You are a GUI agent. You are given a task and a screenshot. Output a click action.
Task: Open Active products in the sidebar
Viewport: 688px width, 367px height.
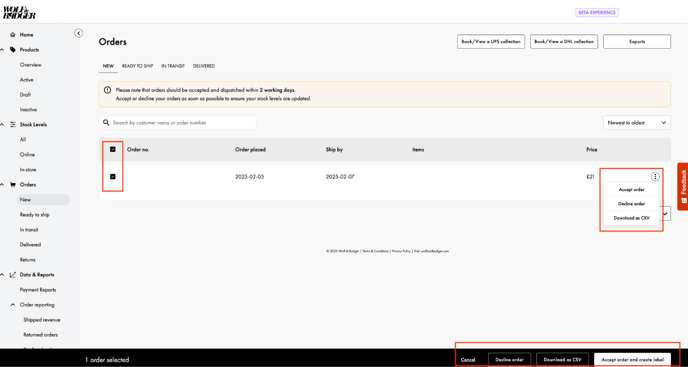click(x=26, y=80)
